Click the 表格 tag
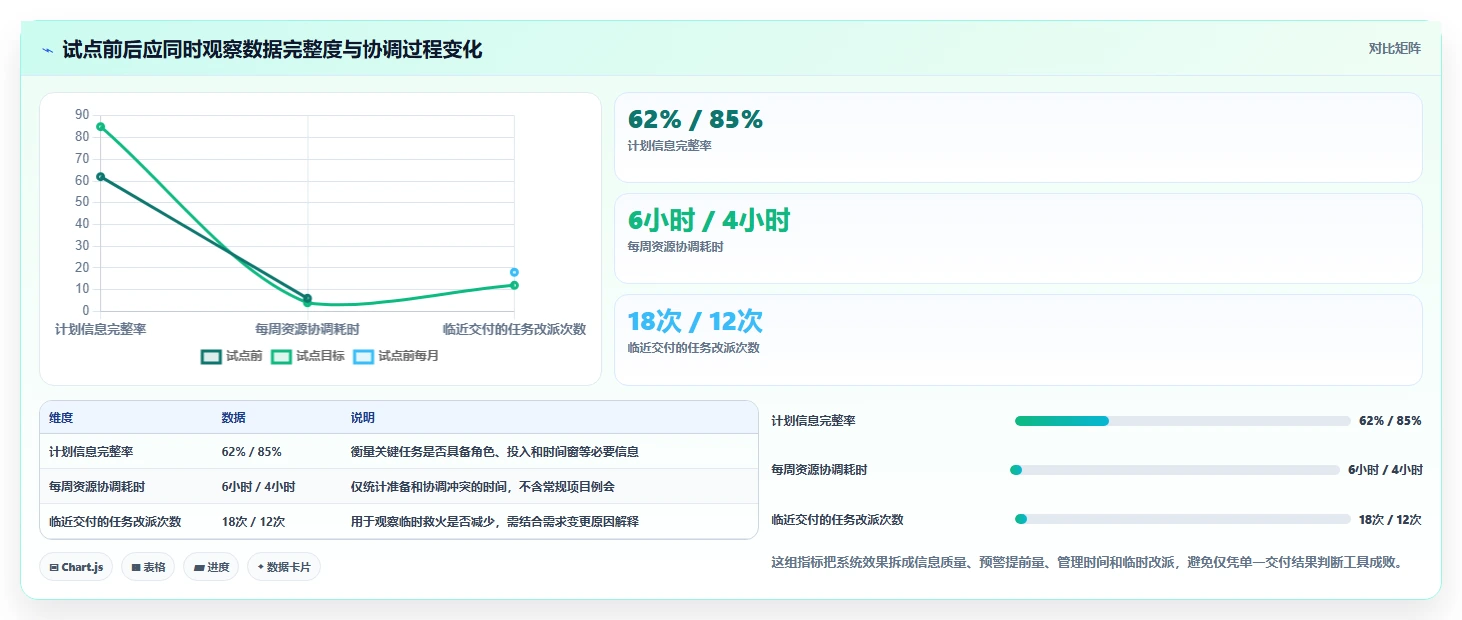The width and height of the screenshot is (1462, 620). click(x=148, y=567)
